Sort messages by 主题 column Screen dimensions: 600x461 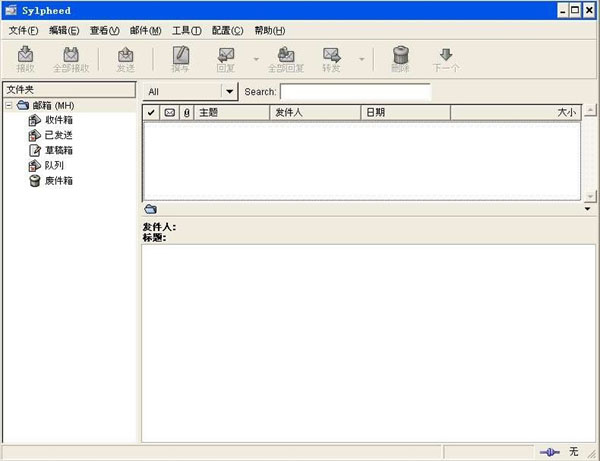click(x=232, y=112)
